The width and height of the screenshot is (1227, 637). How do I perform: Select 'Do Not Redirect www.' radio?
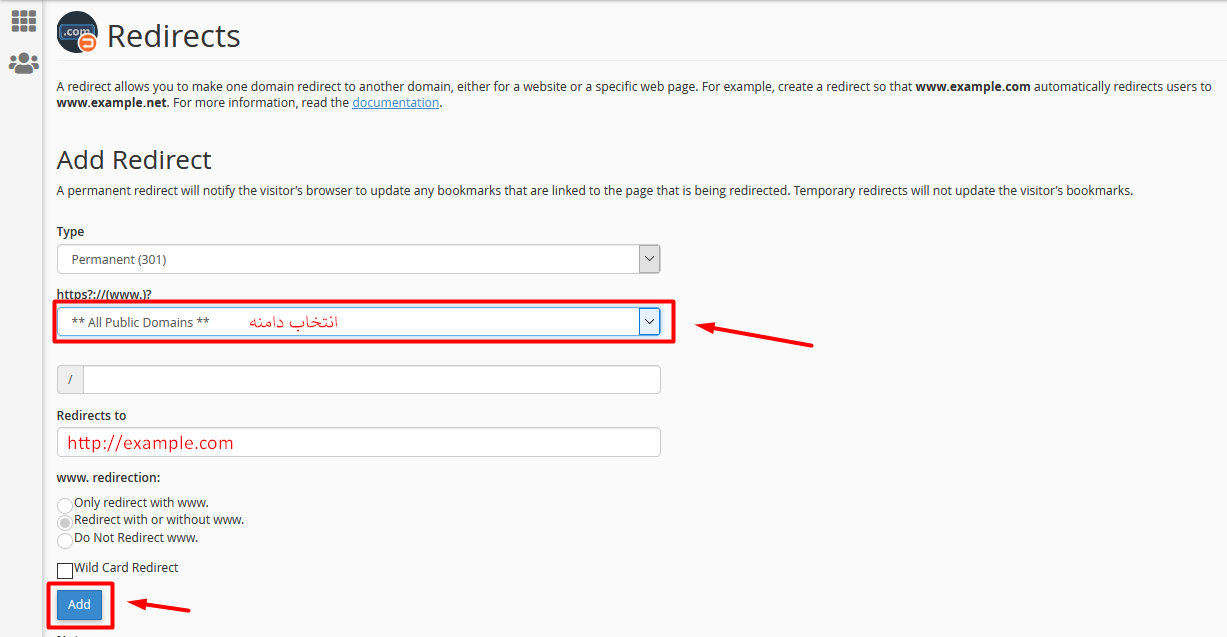[65, 540]
